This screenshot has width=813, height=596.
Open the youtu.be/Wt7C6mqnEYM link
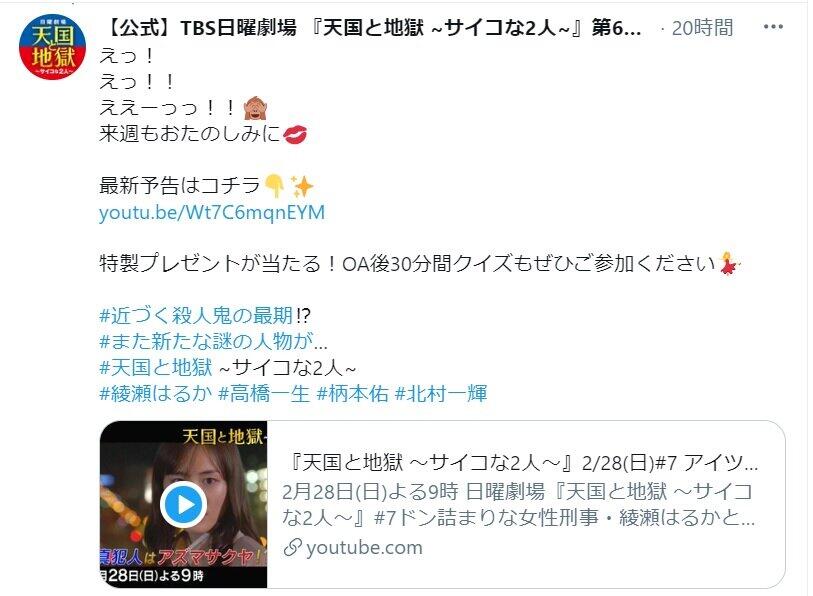[212, 213]
